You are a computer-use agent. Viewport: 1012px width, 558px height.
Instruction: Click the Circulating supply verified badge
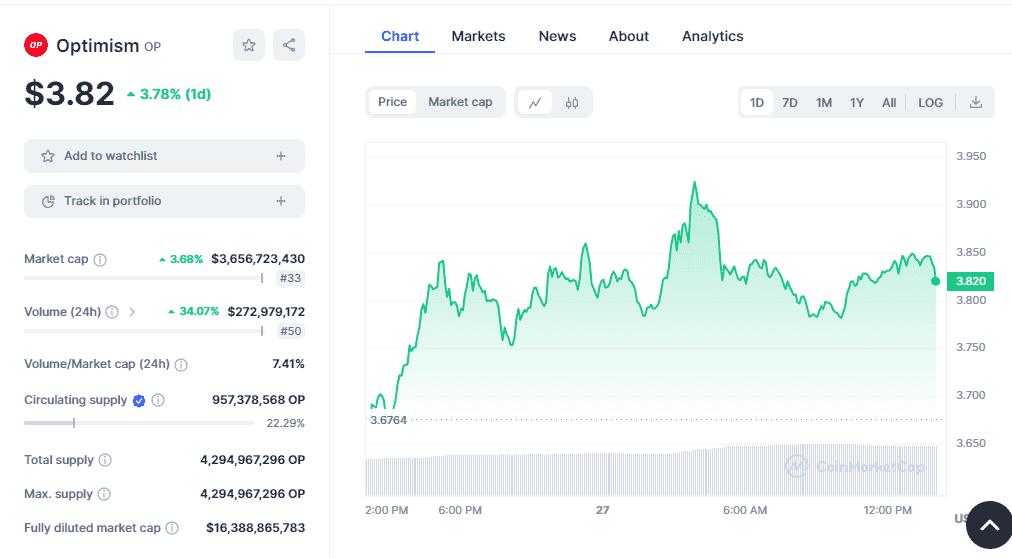(x=139, y=401)
